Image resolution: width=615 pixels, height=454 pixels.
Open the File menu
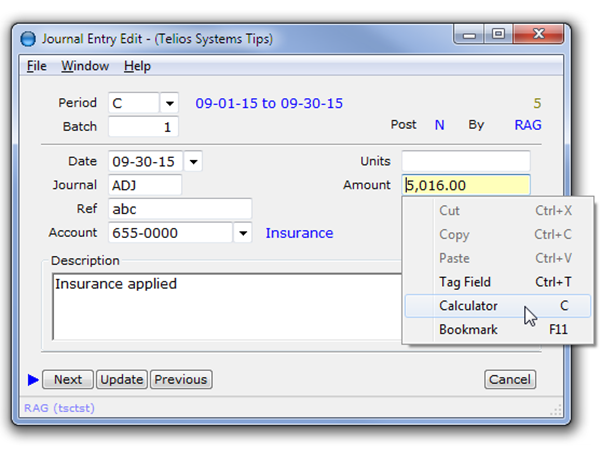click(x=37, y=66)
